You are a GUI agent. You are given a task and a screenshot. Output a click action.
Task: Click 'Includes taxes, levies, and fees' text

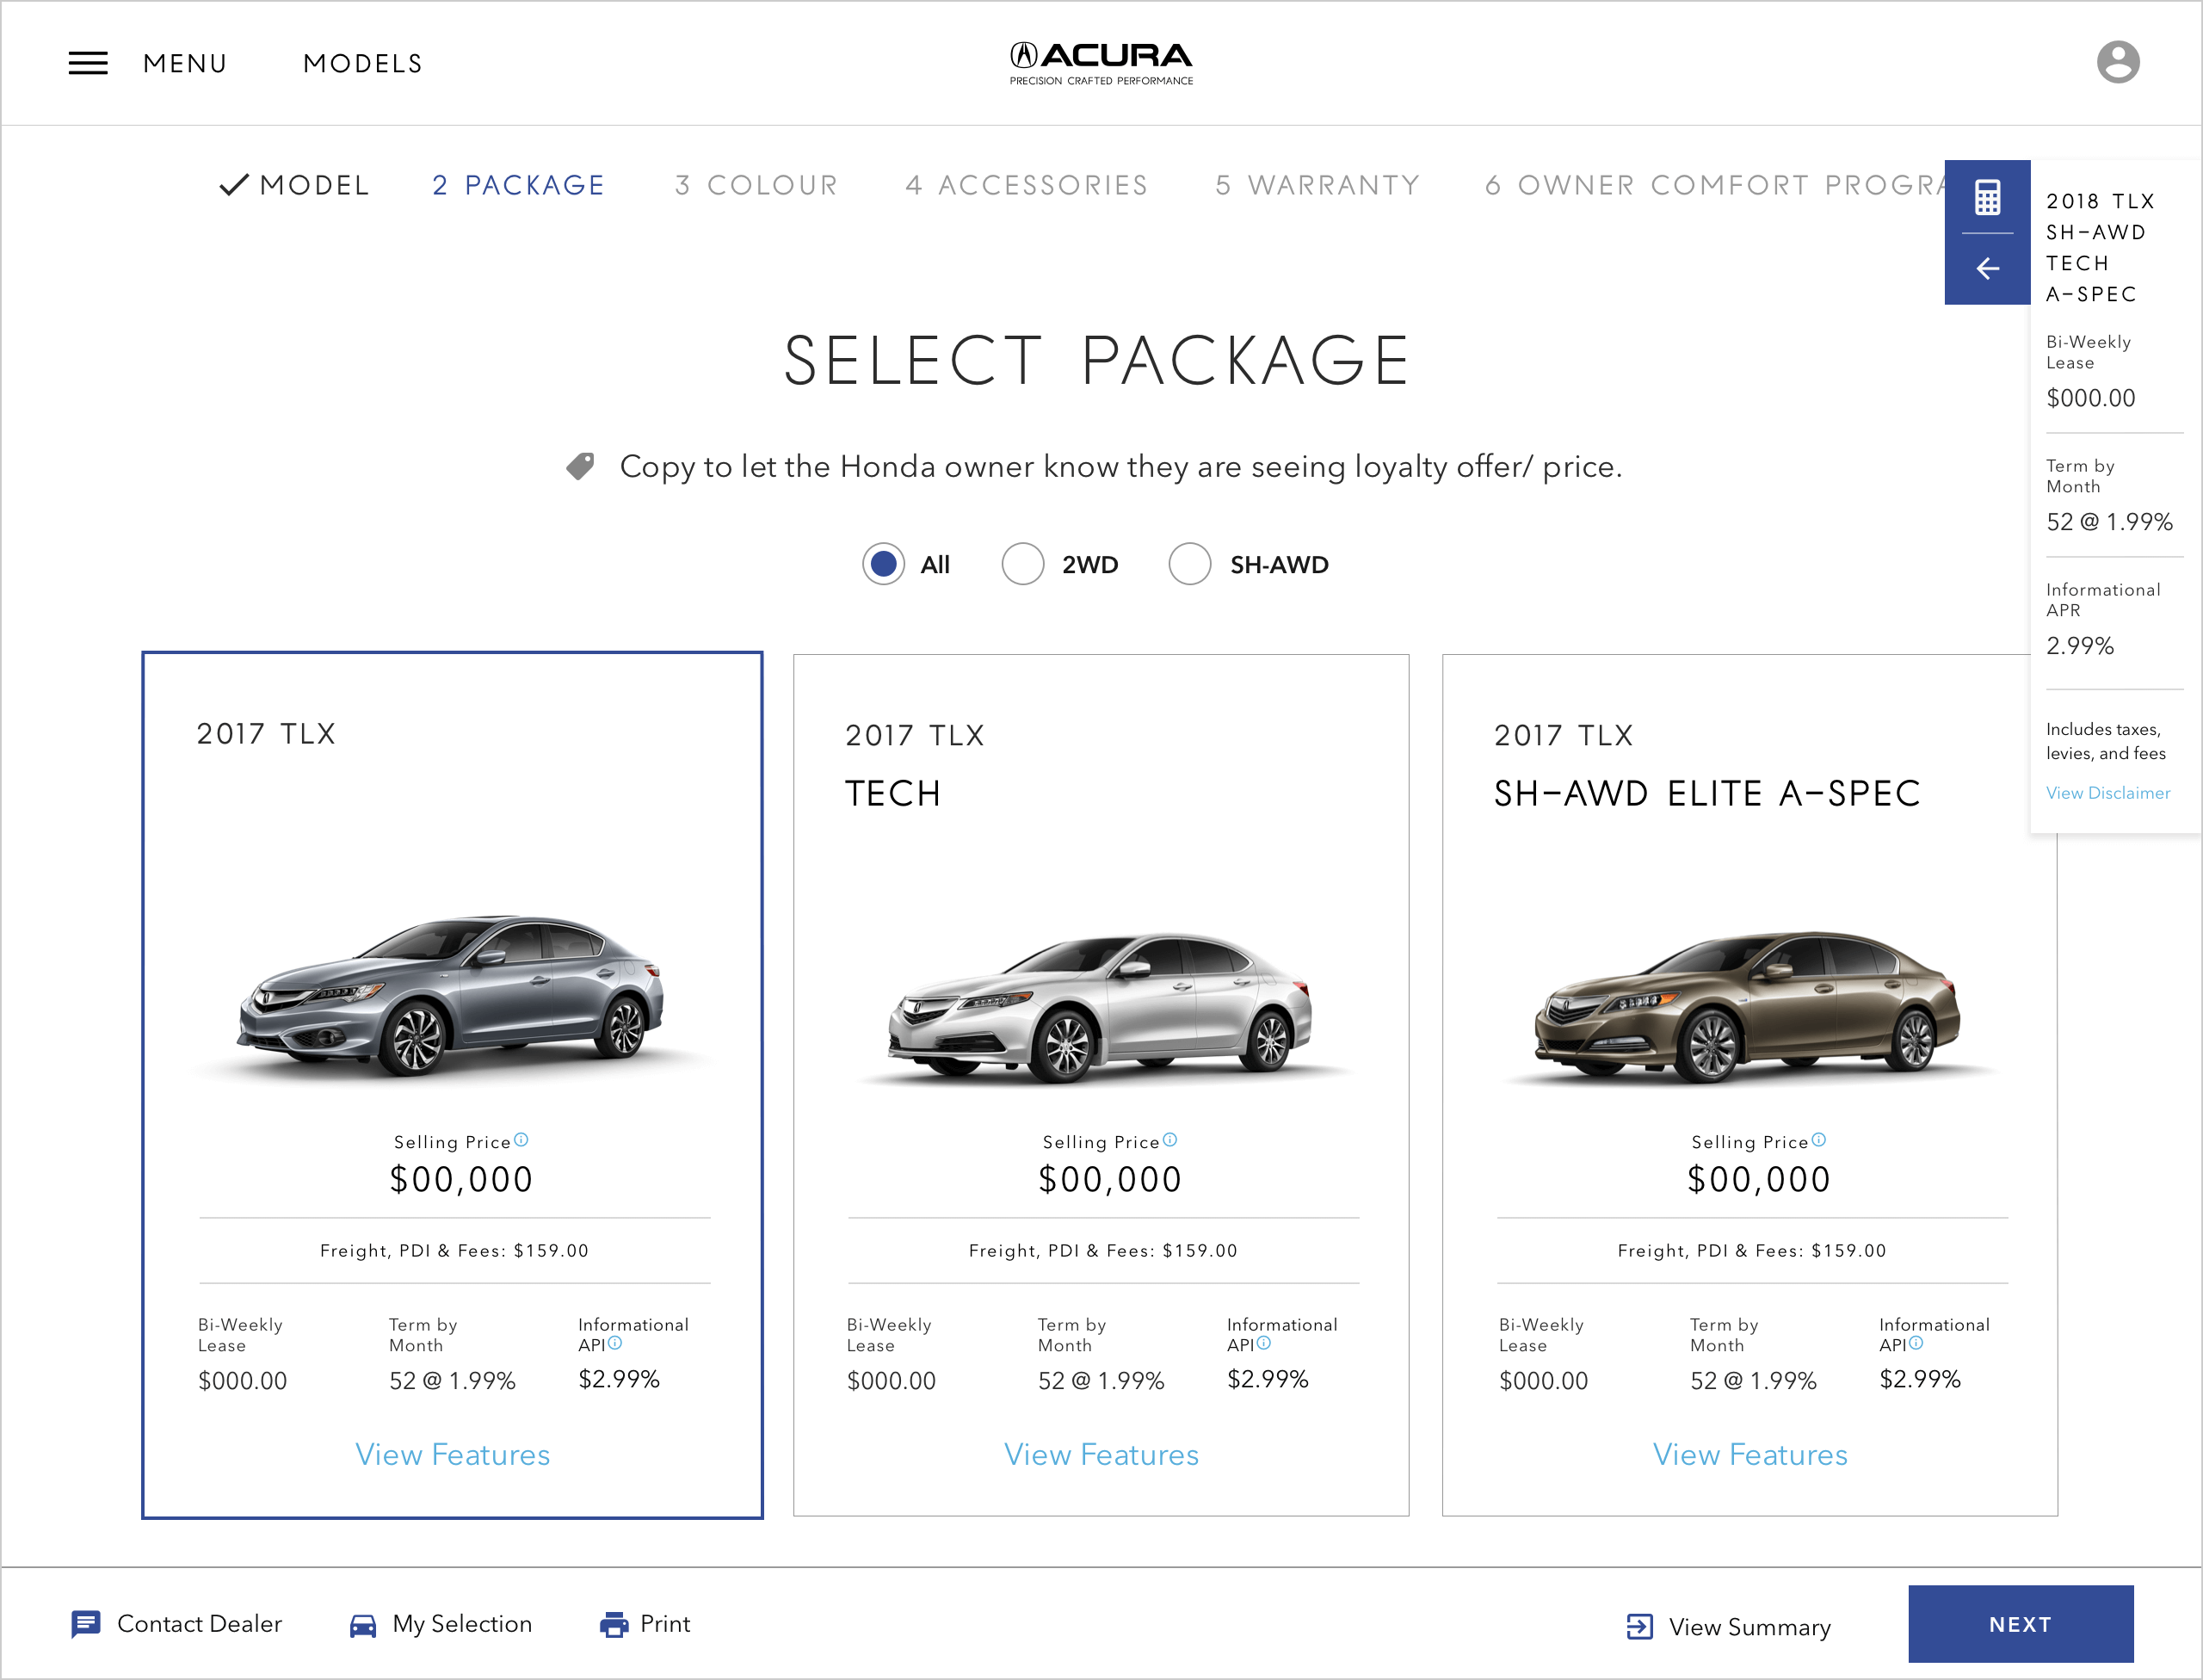2106,741
